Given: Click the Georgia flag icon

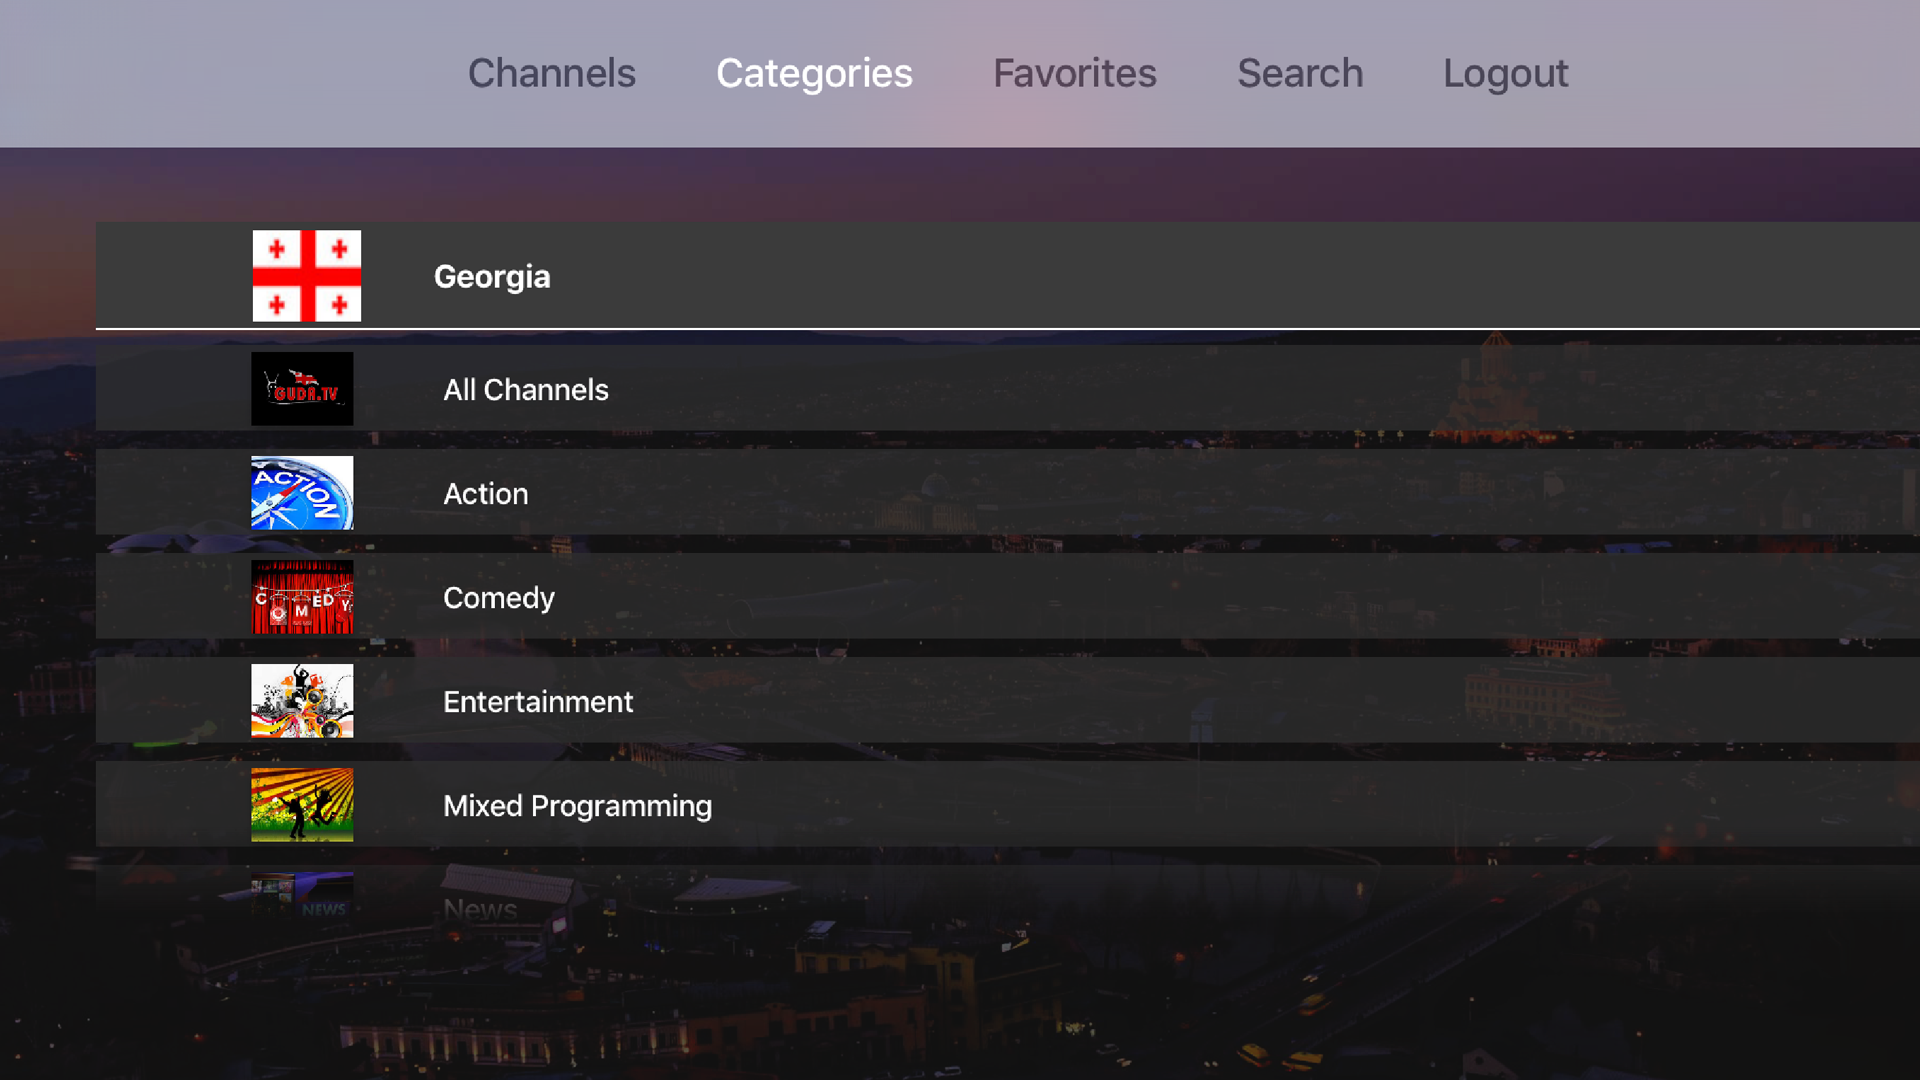Looking at the screenshot, I should pos(307,276).
